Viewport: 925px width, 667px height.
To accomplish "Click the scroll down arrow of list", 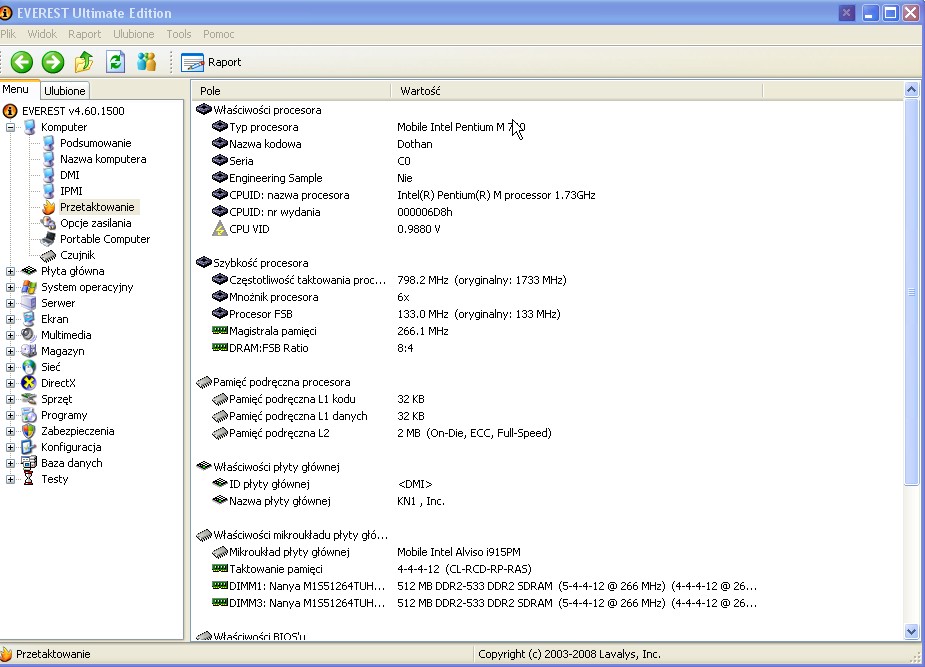I will click(911, 631).
